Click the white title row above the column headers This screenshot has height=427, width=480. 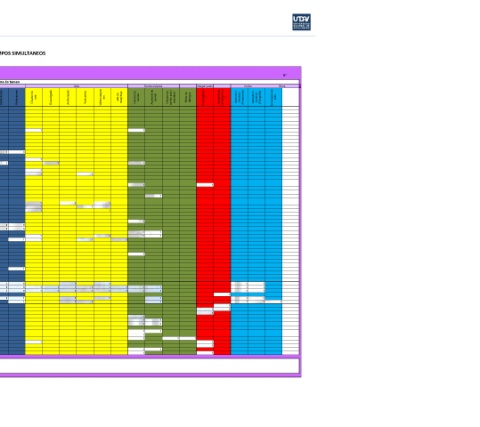(x=149, y=82)
